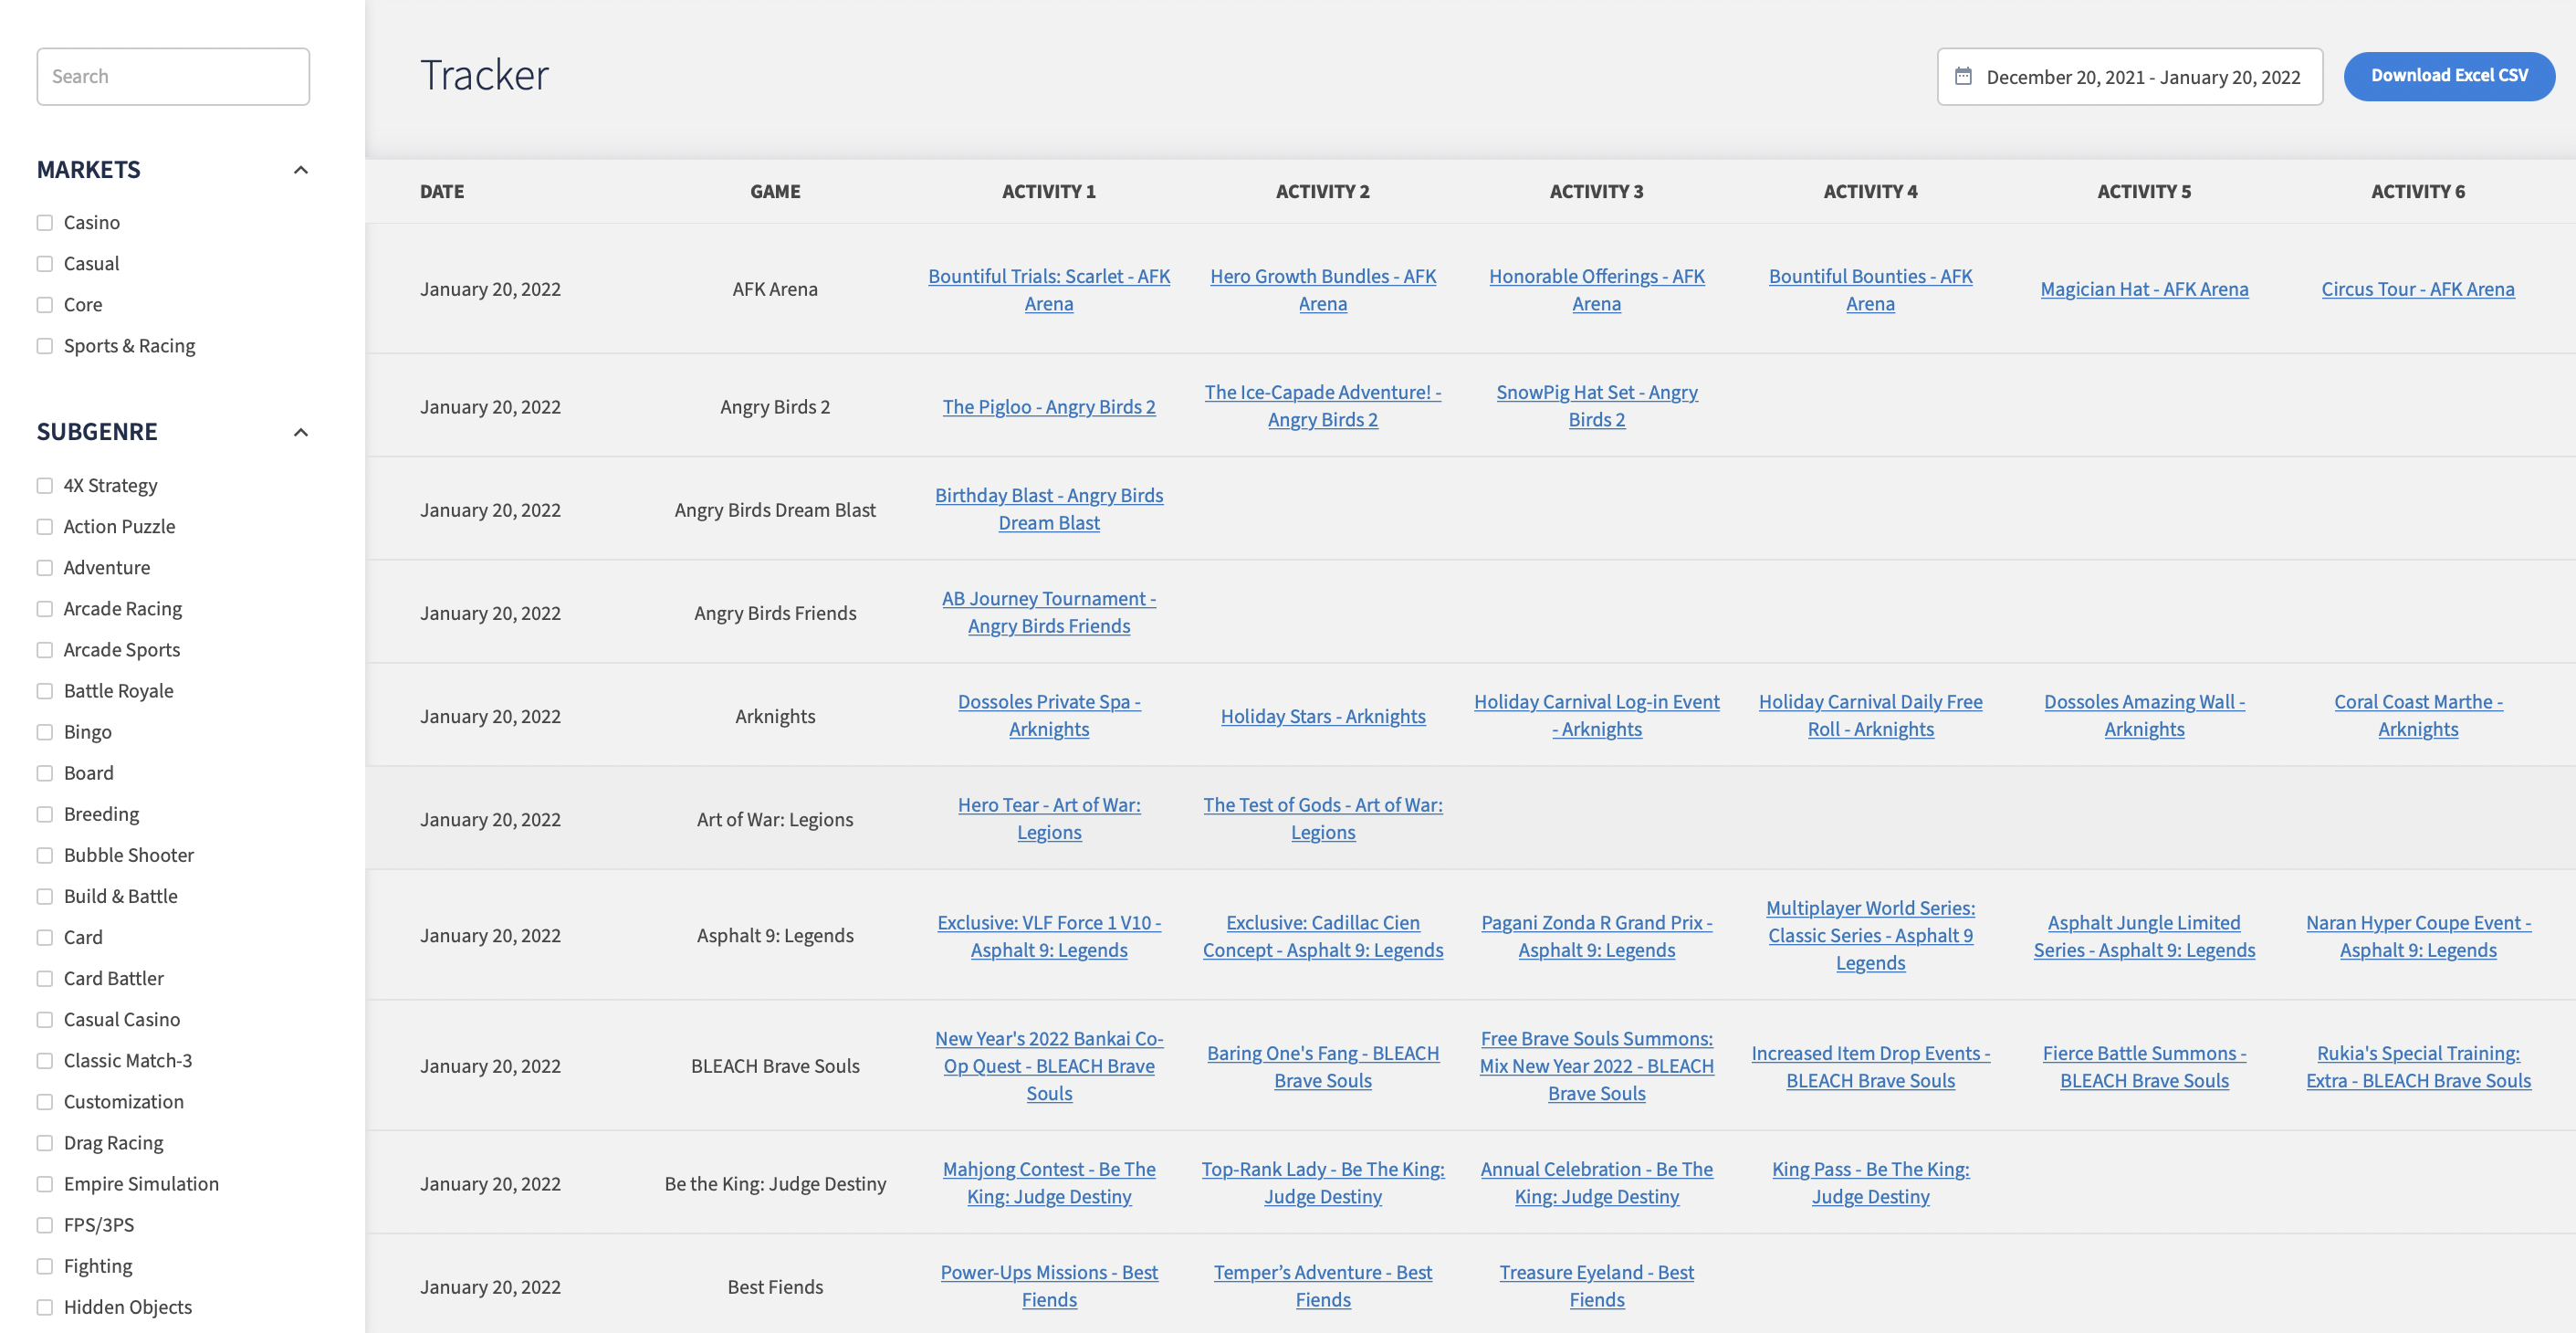The image size is (2576, 1333).
Task: Click the calendar icon in date range
Action: click(x=1963, y=76)
